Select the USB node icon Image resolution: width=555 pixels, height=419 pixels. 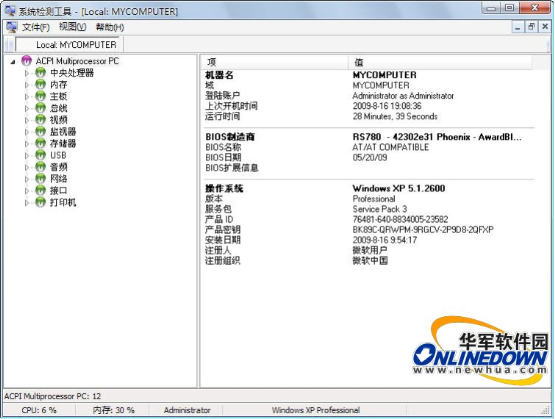(x=40, y=155)
